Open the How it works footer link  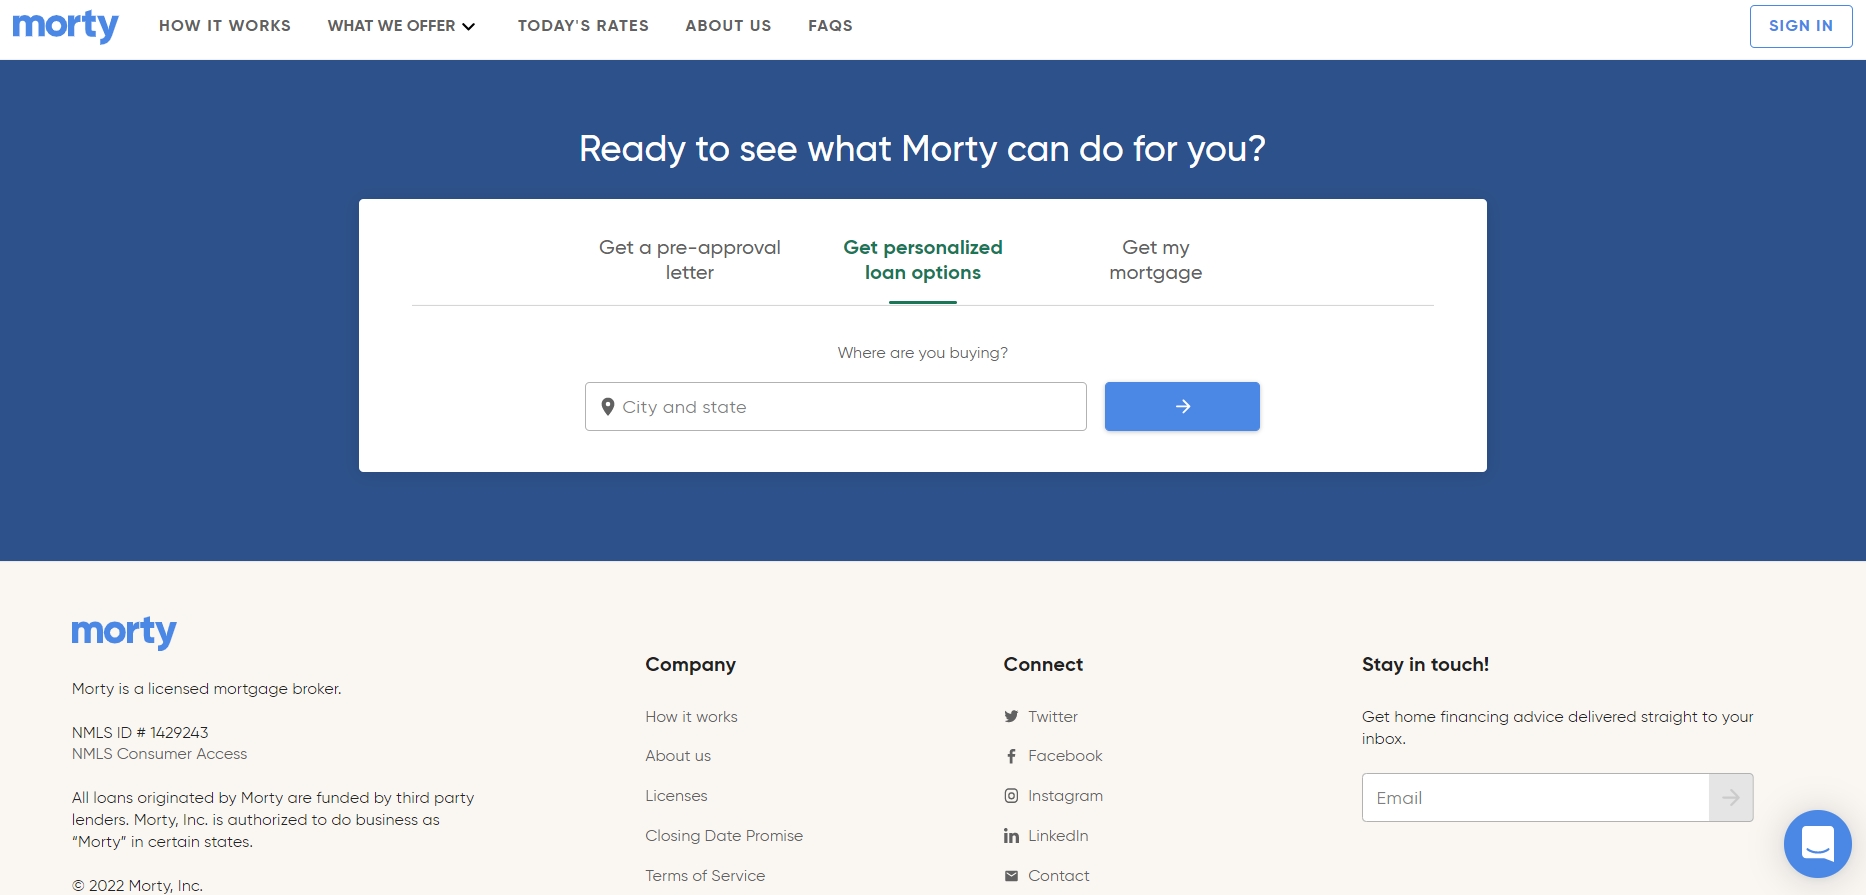coord(691,717)
